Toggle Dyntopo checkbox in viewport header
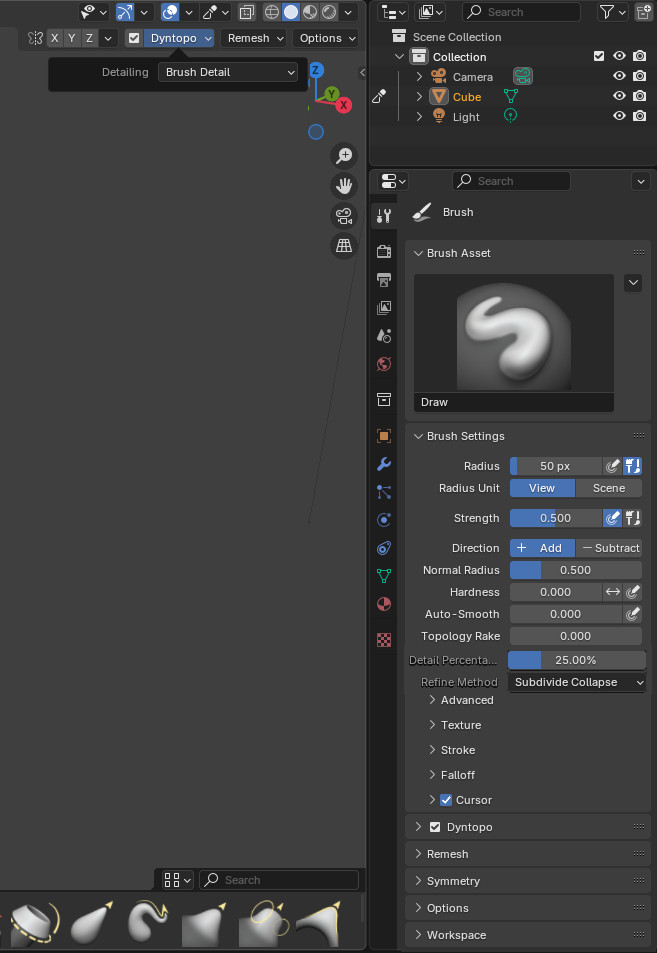This screenshot has height=953, width=657. pos(134,38)
